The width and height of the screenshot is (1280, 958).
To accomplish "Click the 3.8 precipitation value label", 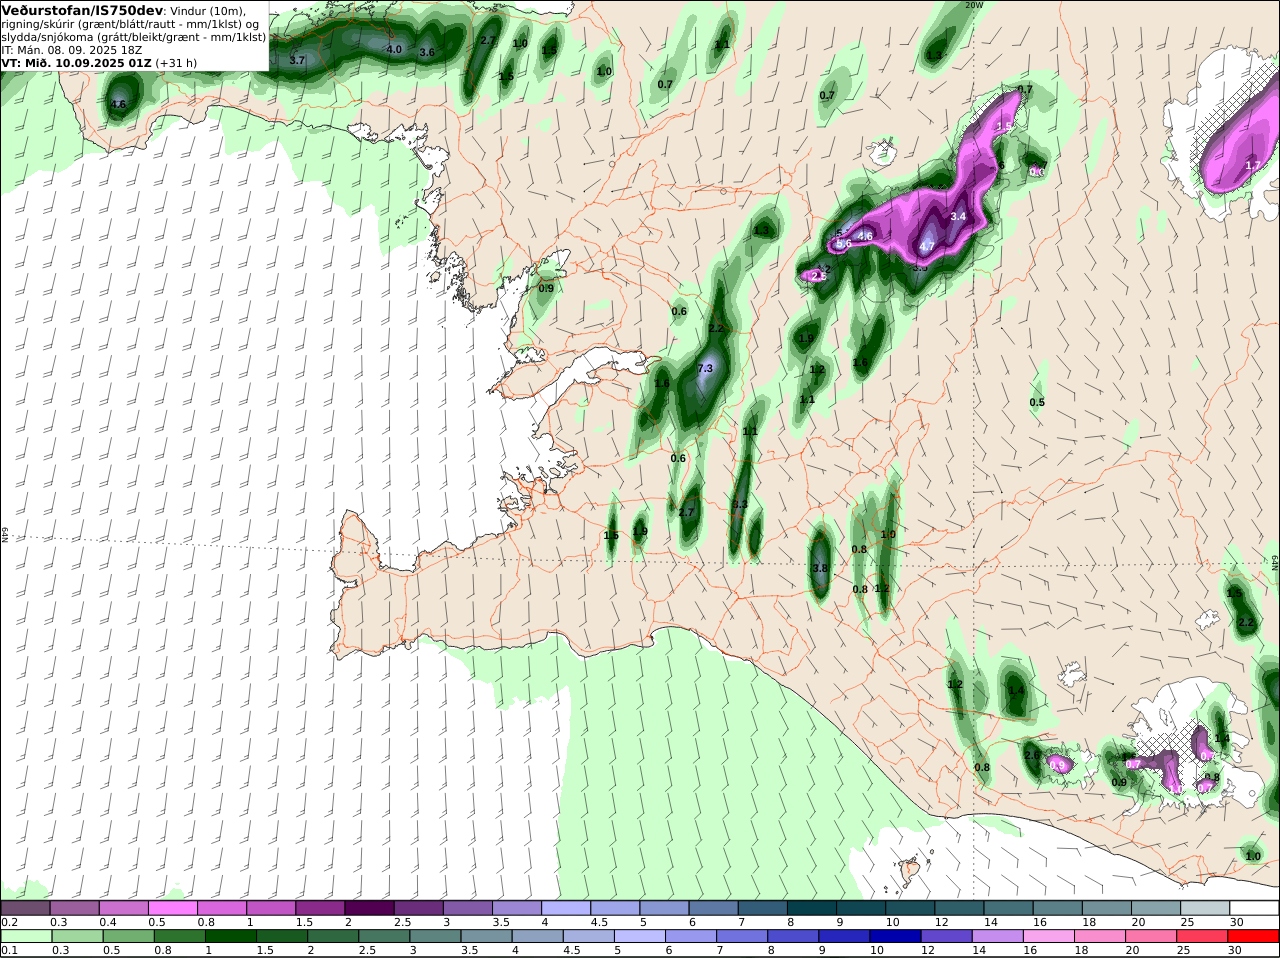I will (x=820, y=568).
